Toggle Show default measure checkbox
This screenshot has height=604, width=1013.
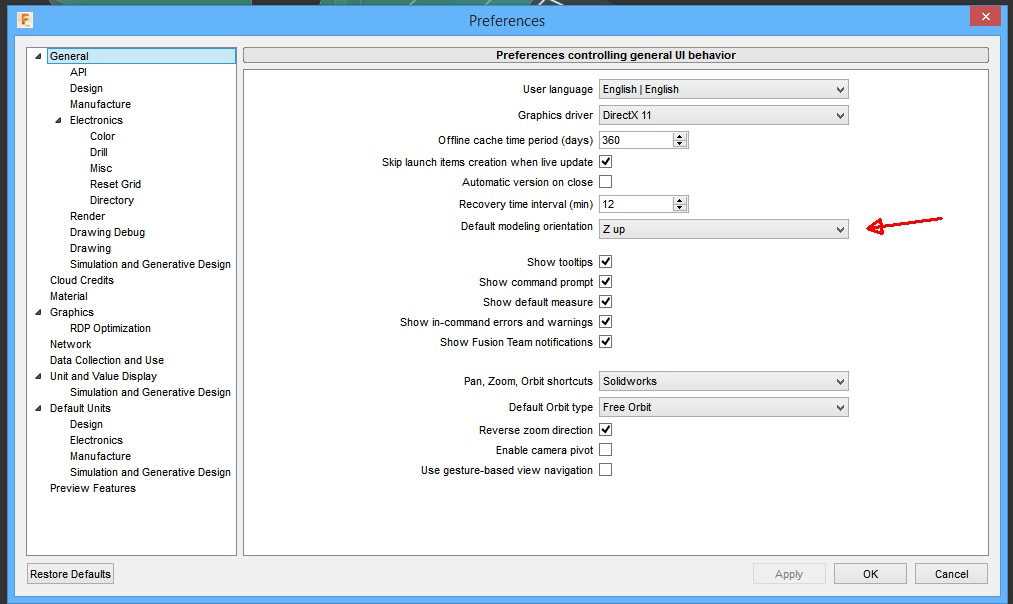point(605,302)
